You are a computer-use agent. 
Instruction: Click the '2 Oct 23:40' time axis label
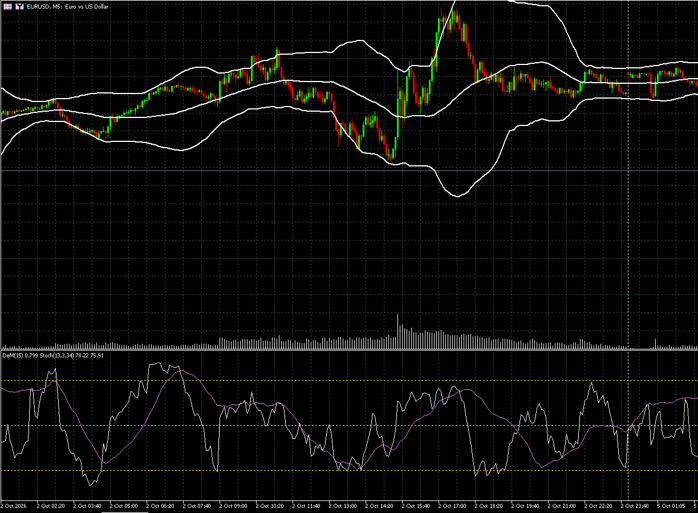[636, 506]
